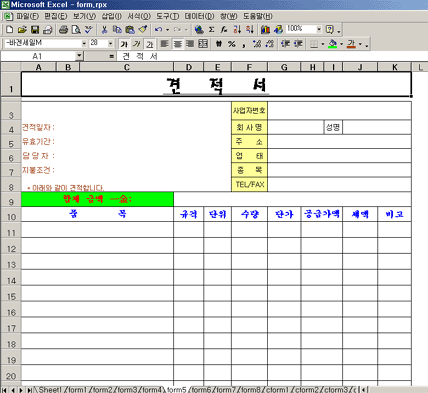Image resolution: width=428 pixels, height=393 pixels.
Task: Open the 파일(F) menu
Action: pos(28,16)
